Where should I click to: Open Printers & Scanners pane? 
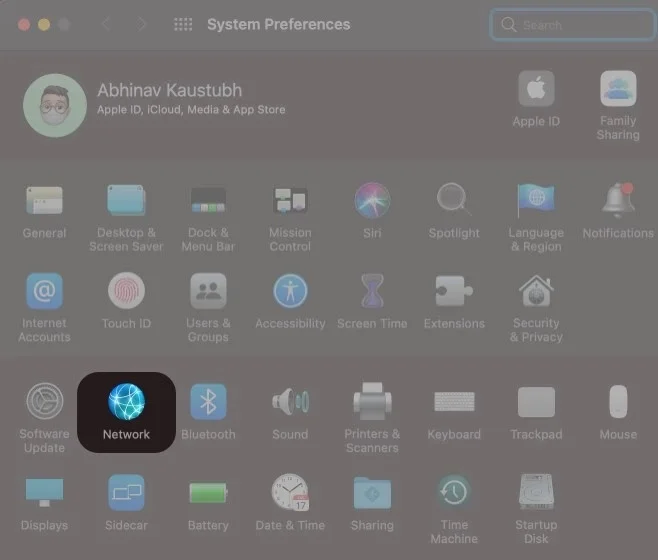(372, 402)
